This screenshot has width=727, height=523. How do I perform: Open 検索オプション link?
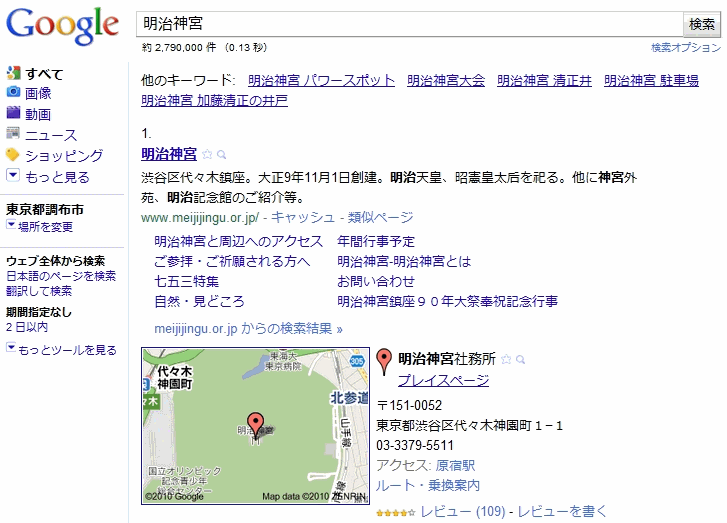[x=686, y=47]
